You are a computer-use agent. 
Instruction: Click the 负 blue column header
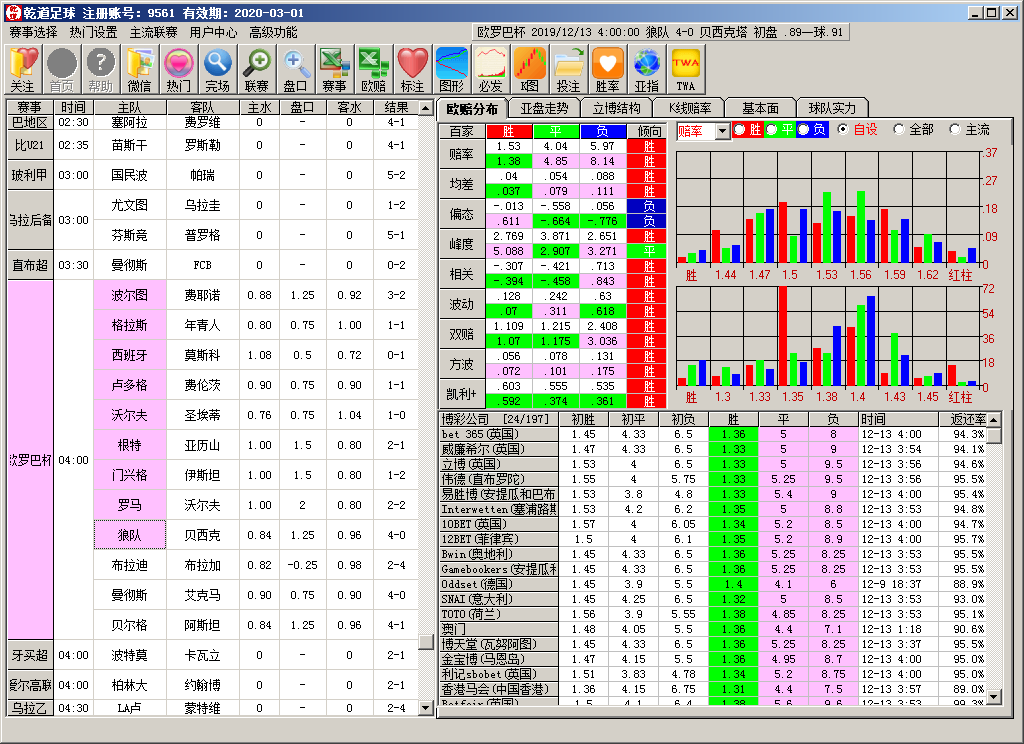click(602, 131)
